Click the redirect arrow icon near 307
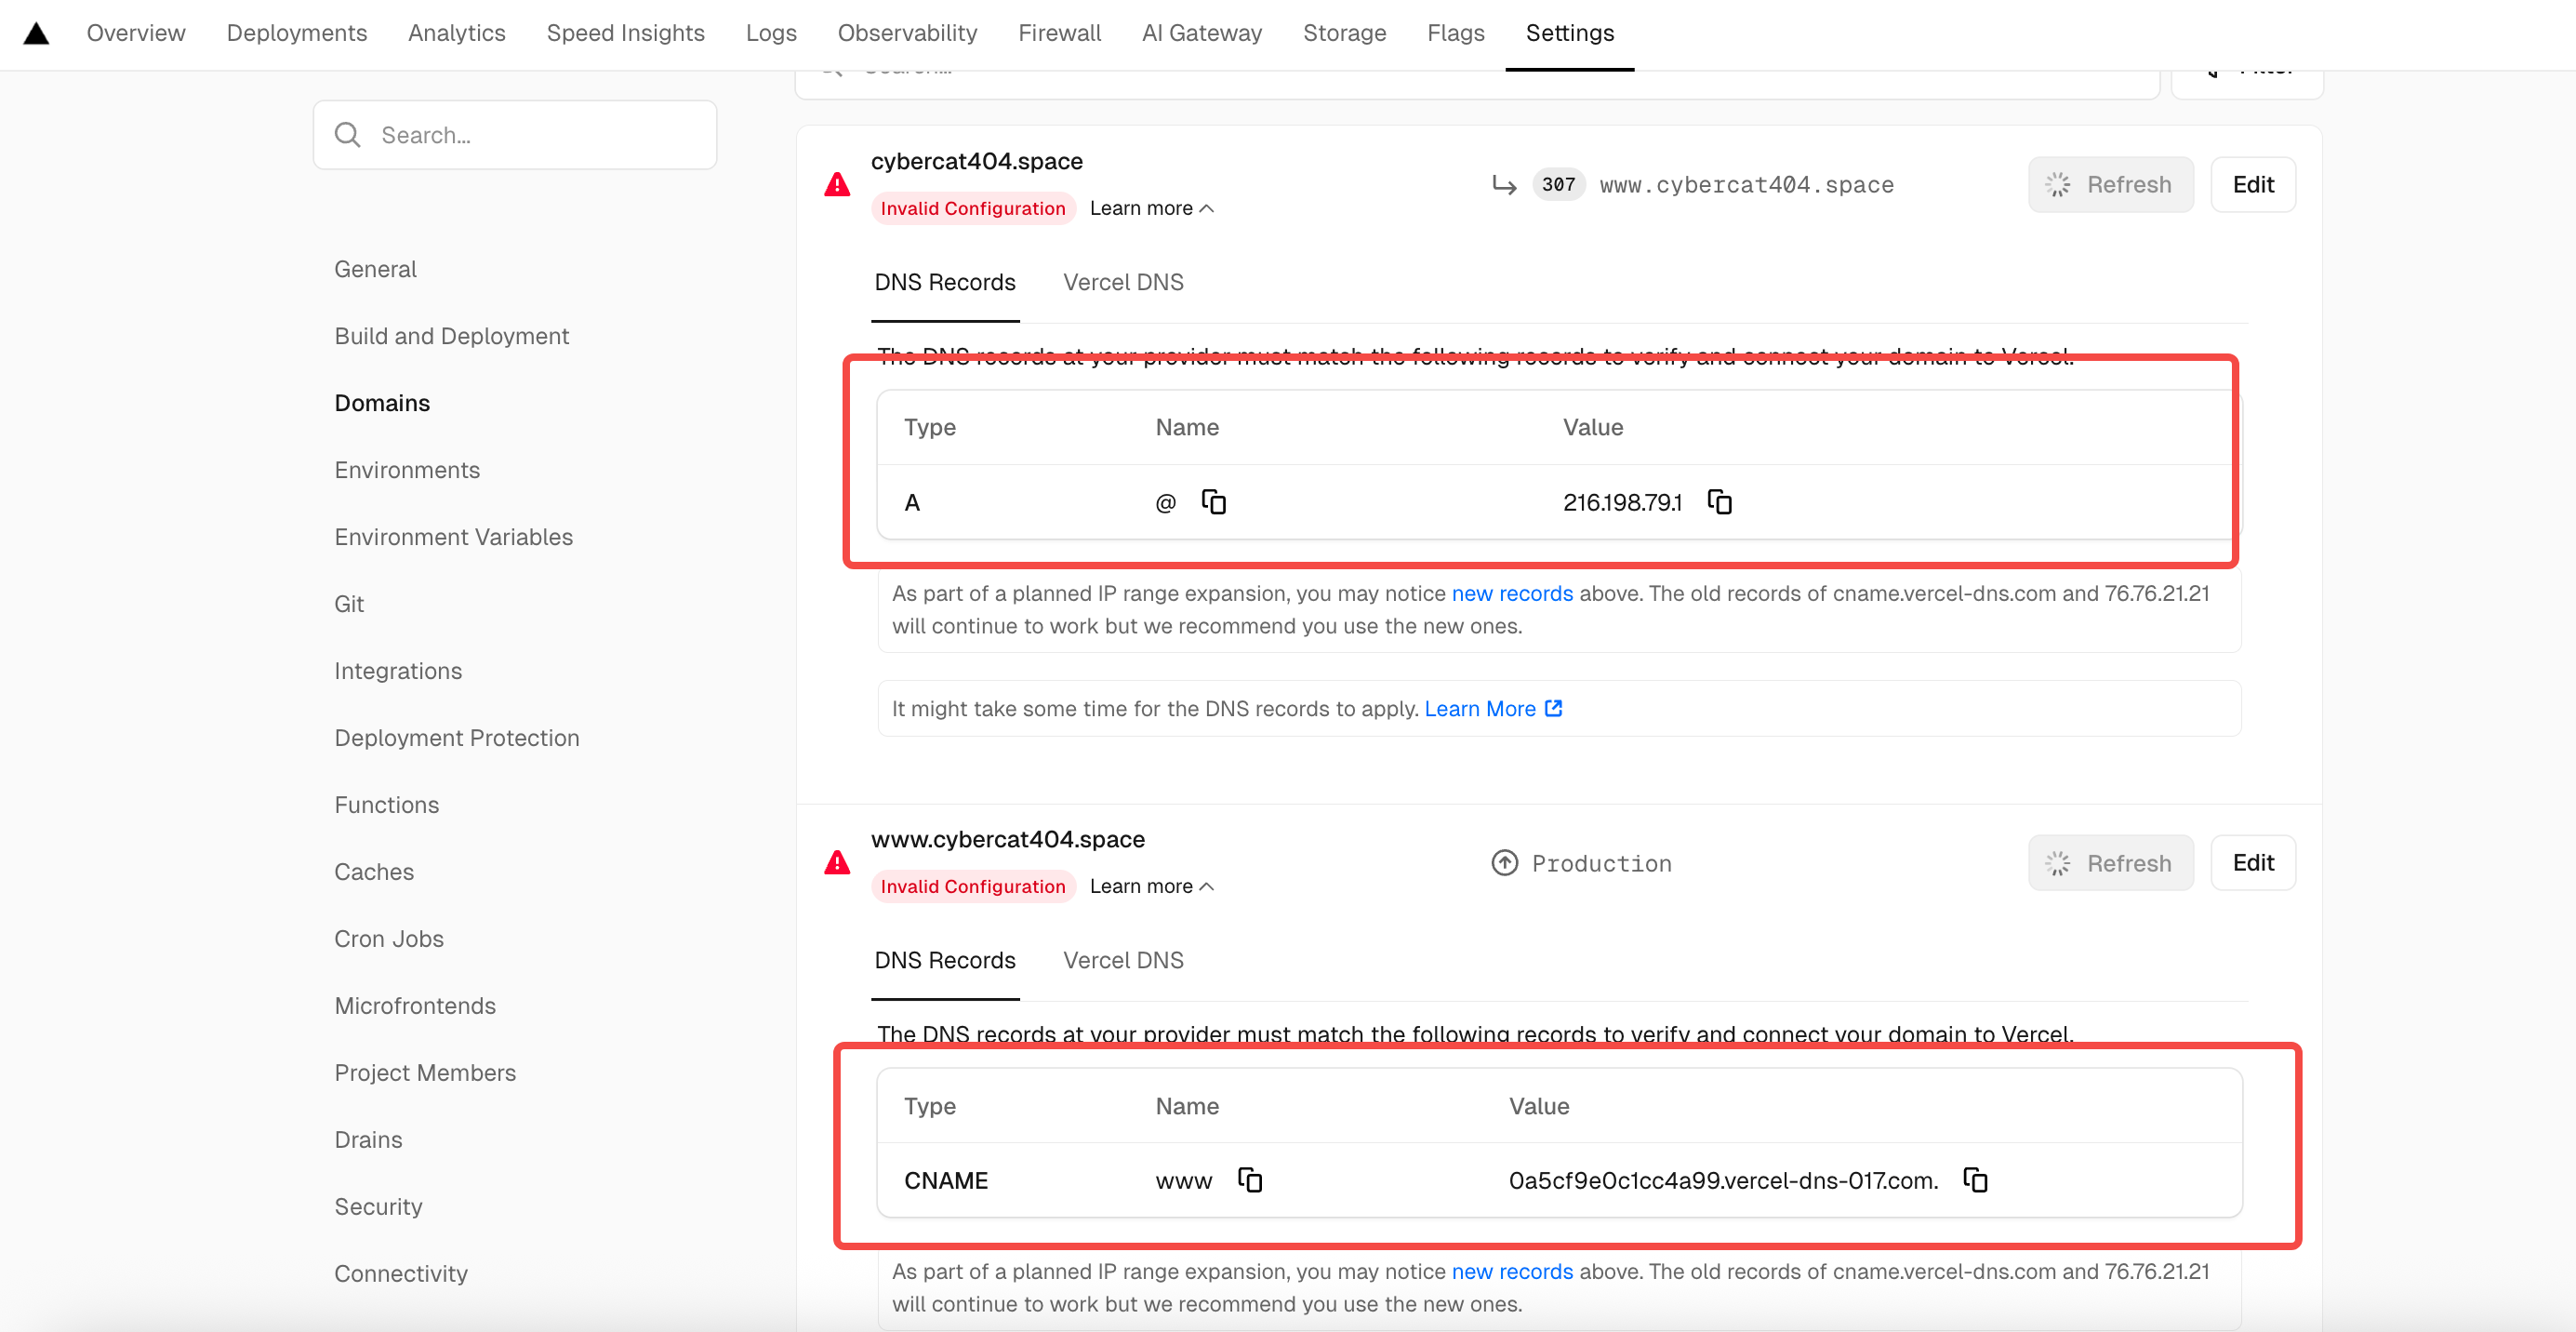Screen dimensions: 2576x1332 pyautogui.click(x=1504, y=185)
